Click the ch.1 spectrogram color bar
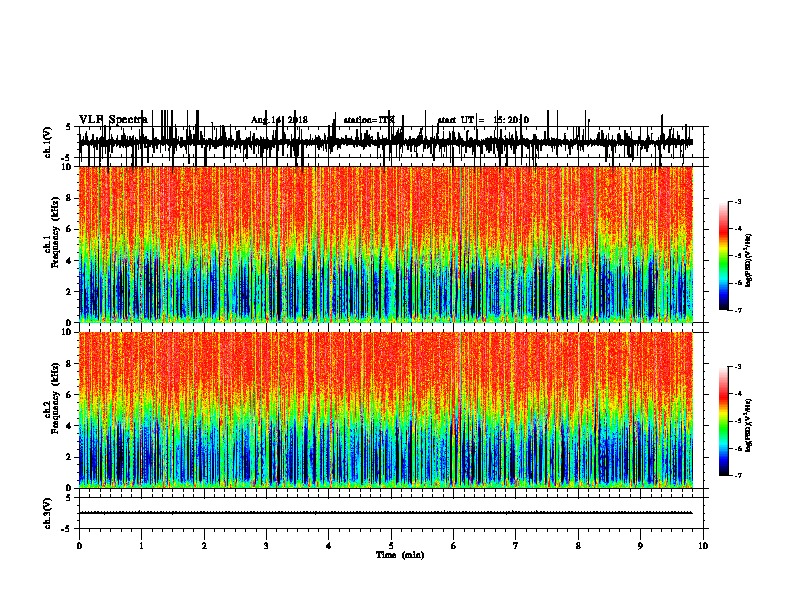Screen dimensions: 792x612 (x=724, y=256)
